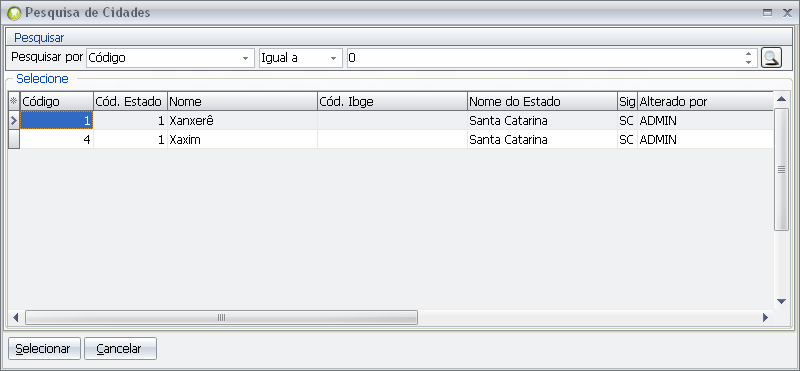Decrease the search value with the down spinner
Image resolution: width=800 pixels, height=371 pixels.
click(748, 62)
